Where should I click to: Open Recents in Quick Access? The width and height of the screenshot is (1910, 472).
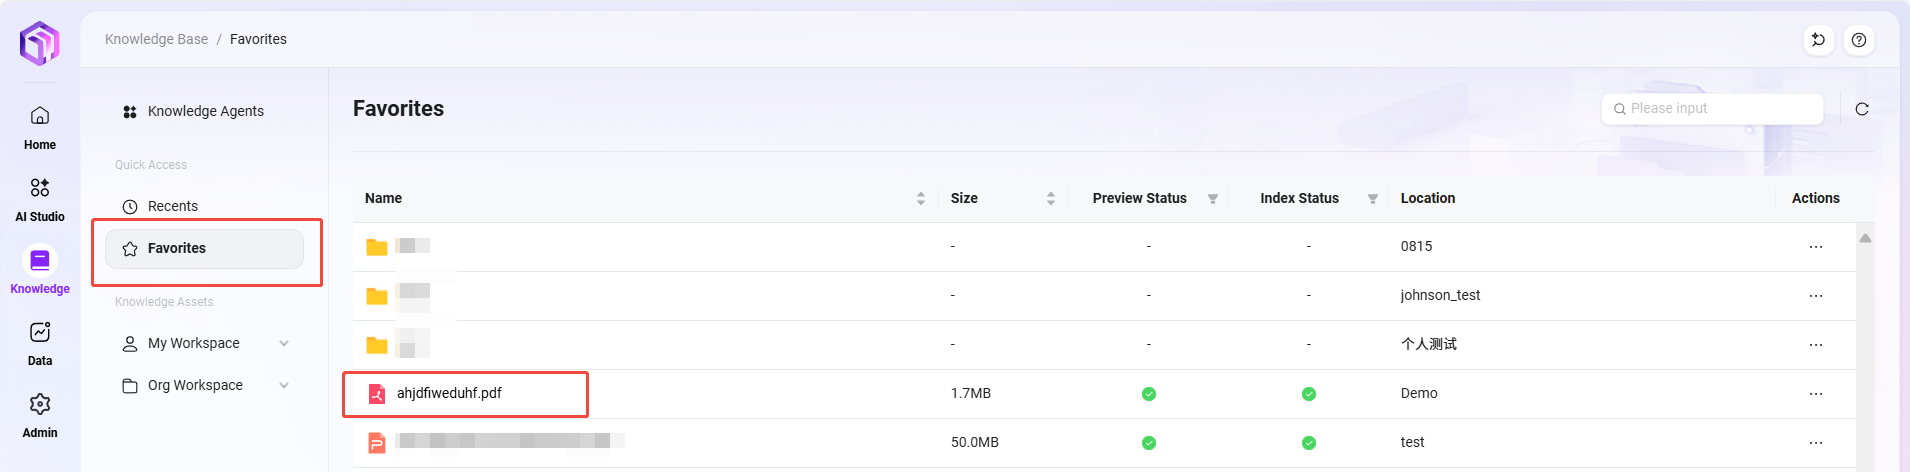click(173, 206)
